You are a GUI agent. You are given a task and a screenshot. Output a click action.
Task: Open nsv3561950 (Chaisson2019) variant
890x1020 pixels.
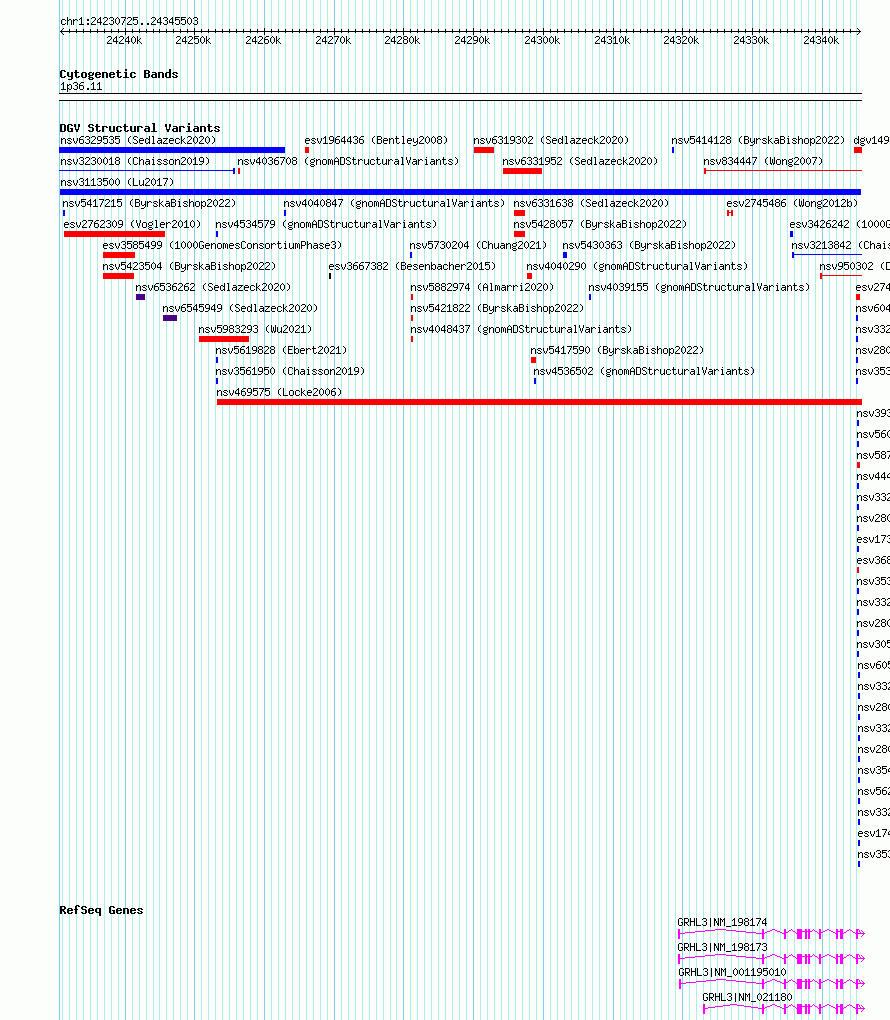click(x=290, y=371)
